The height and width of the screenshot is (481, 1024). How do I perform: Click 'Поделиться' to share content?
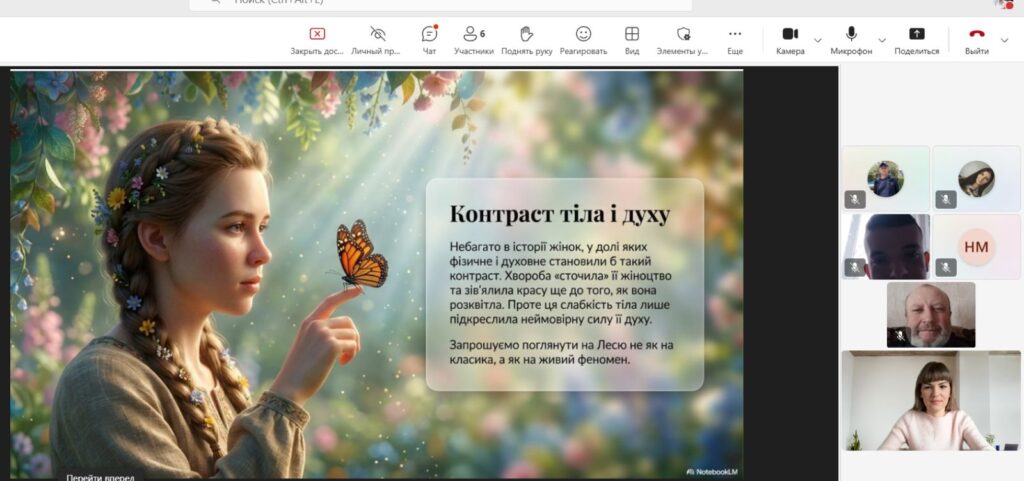click(916, 35)
